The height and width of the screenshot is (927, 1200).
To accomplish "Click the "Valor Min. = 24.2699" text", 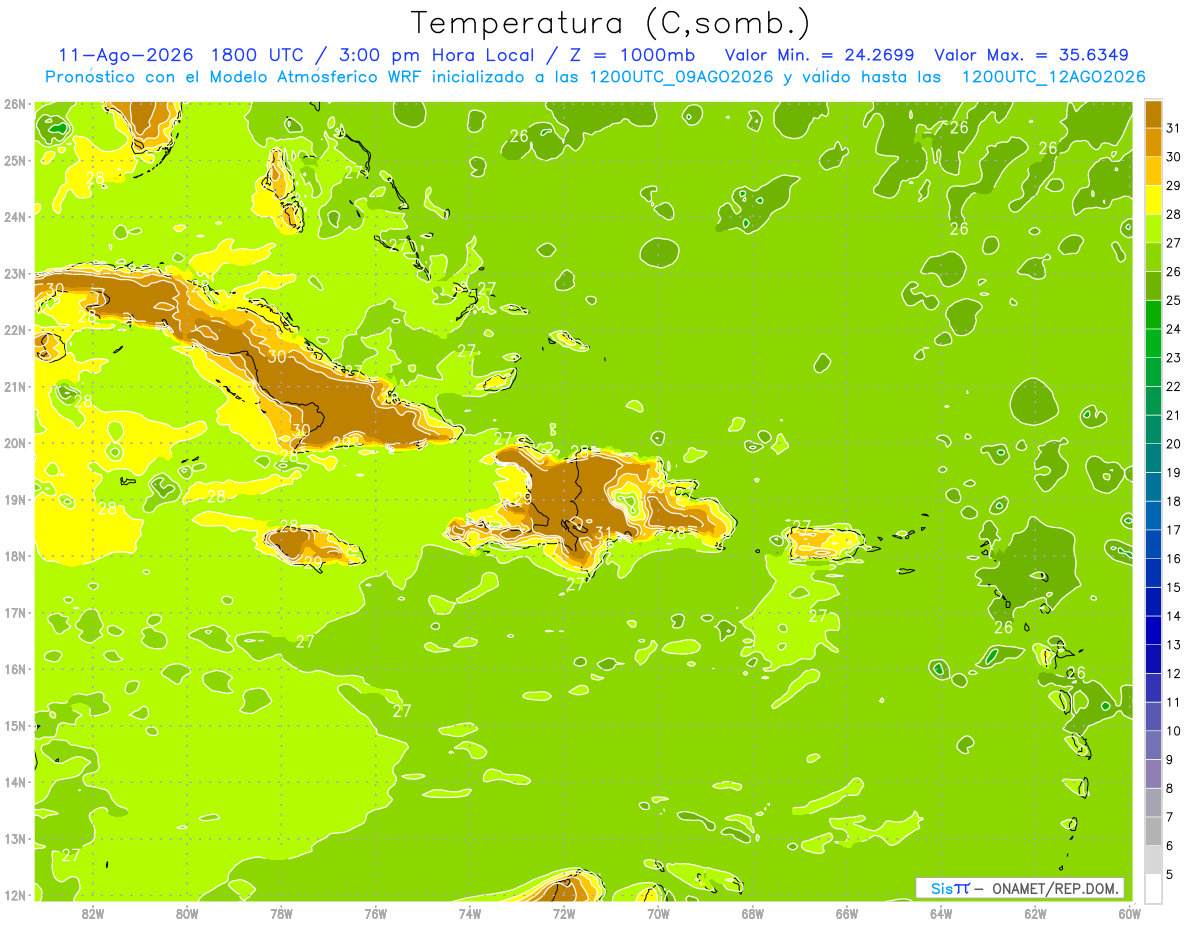I will point(820,55).
